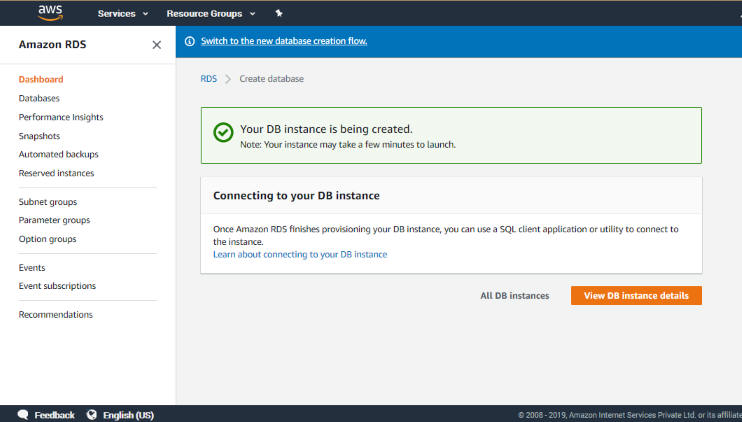This screenshot has height=422, width=742.
Task: Click View DB instance details button
Action: tap(636, 296)
